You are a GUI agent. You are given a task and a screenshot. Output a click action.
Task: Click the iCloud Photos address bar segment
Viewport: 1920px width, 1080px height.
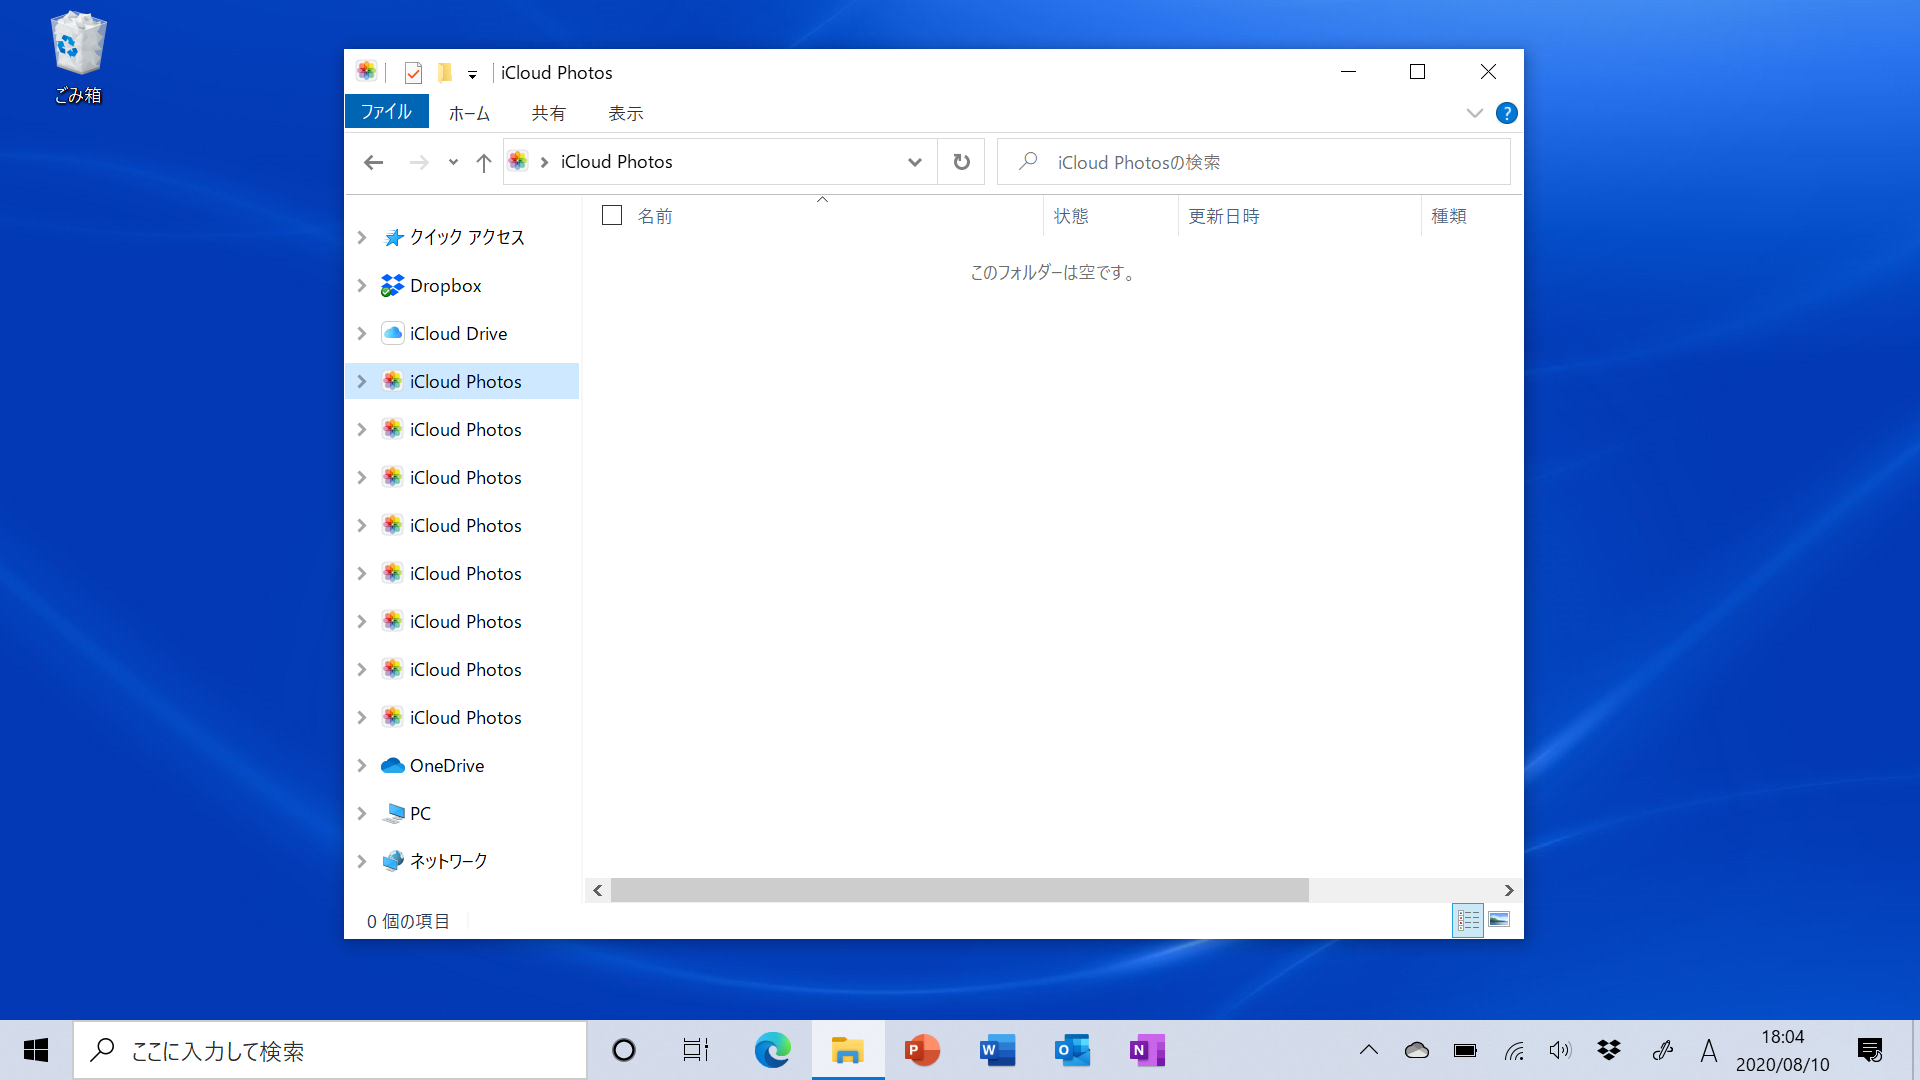[x=616, y=162]
